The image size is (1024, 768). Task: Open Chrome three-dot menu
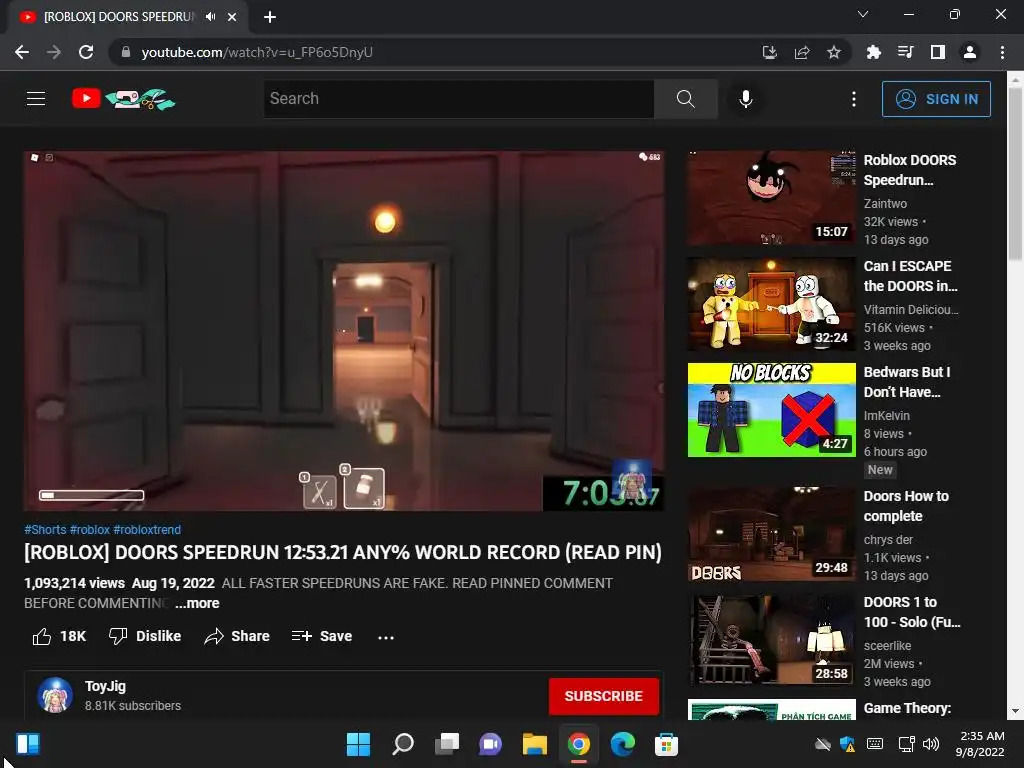(1002, 52)
